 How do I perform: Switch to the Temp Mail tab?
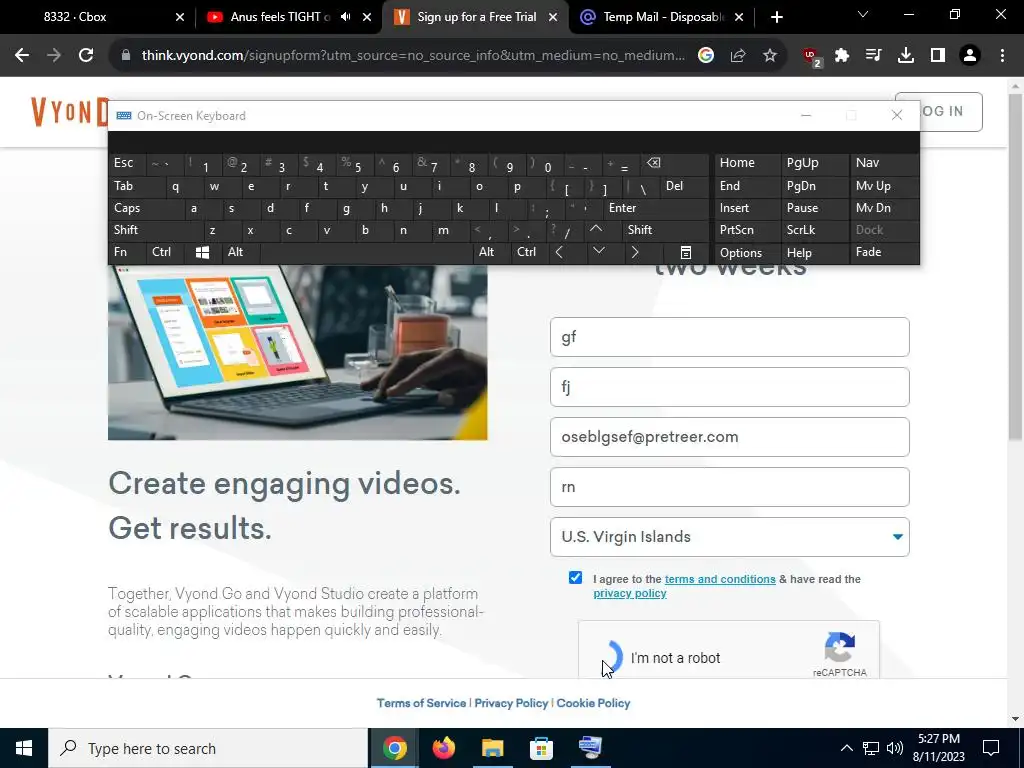(663, 17)
